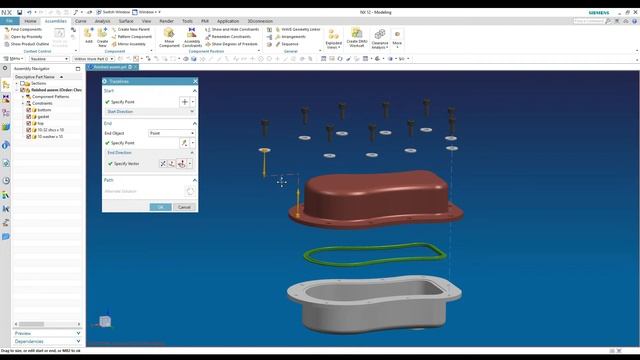Image resolution: width=640 pixels, height=360 pixels.
Task: Switch to the Application ribbon tab
Action: click(x=228, y=21)
